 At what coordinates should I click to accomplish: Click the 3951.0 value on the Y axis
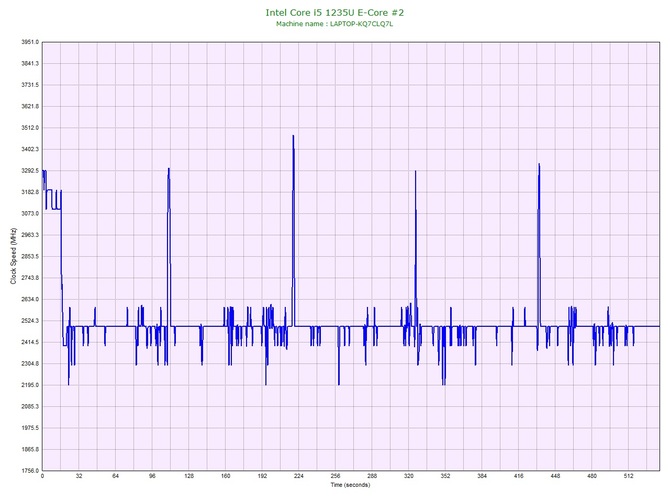(x=30, y=42)
